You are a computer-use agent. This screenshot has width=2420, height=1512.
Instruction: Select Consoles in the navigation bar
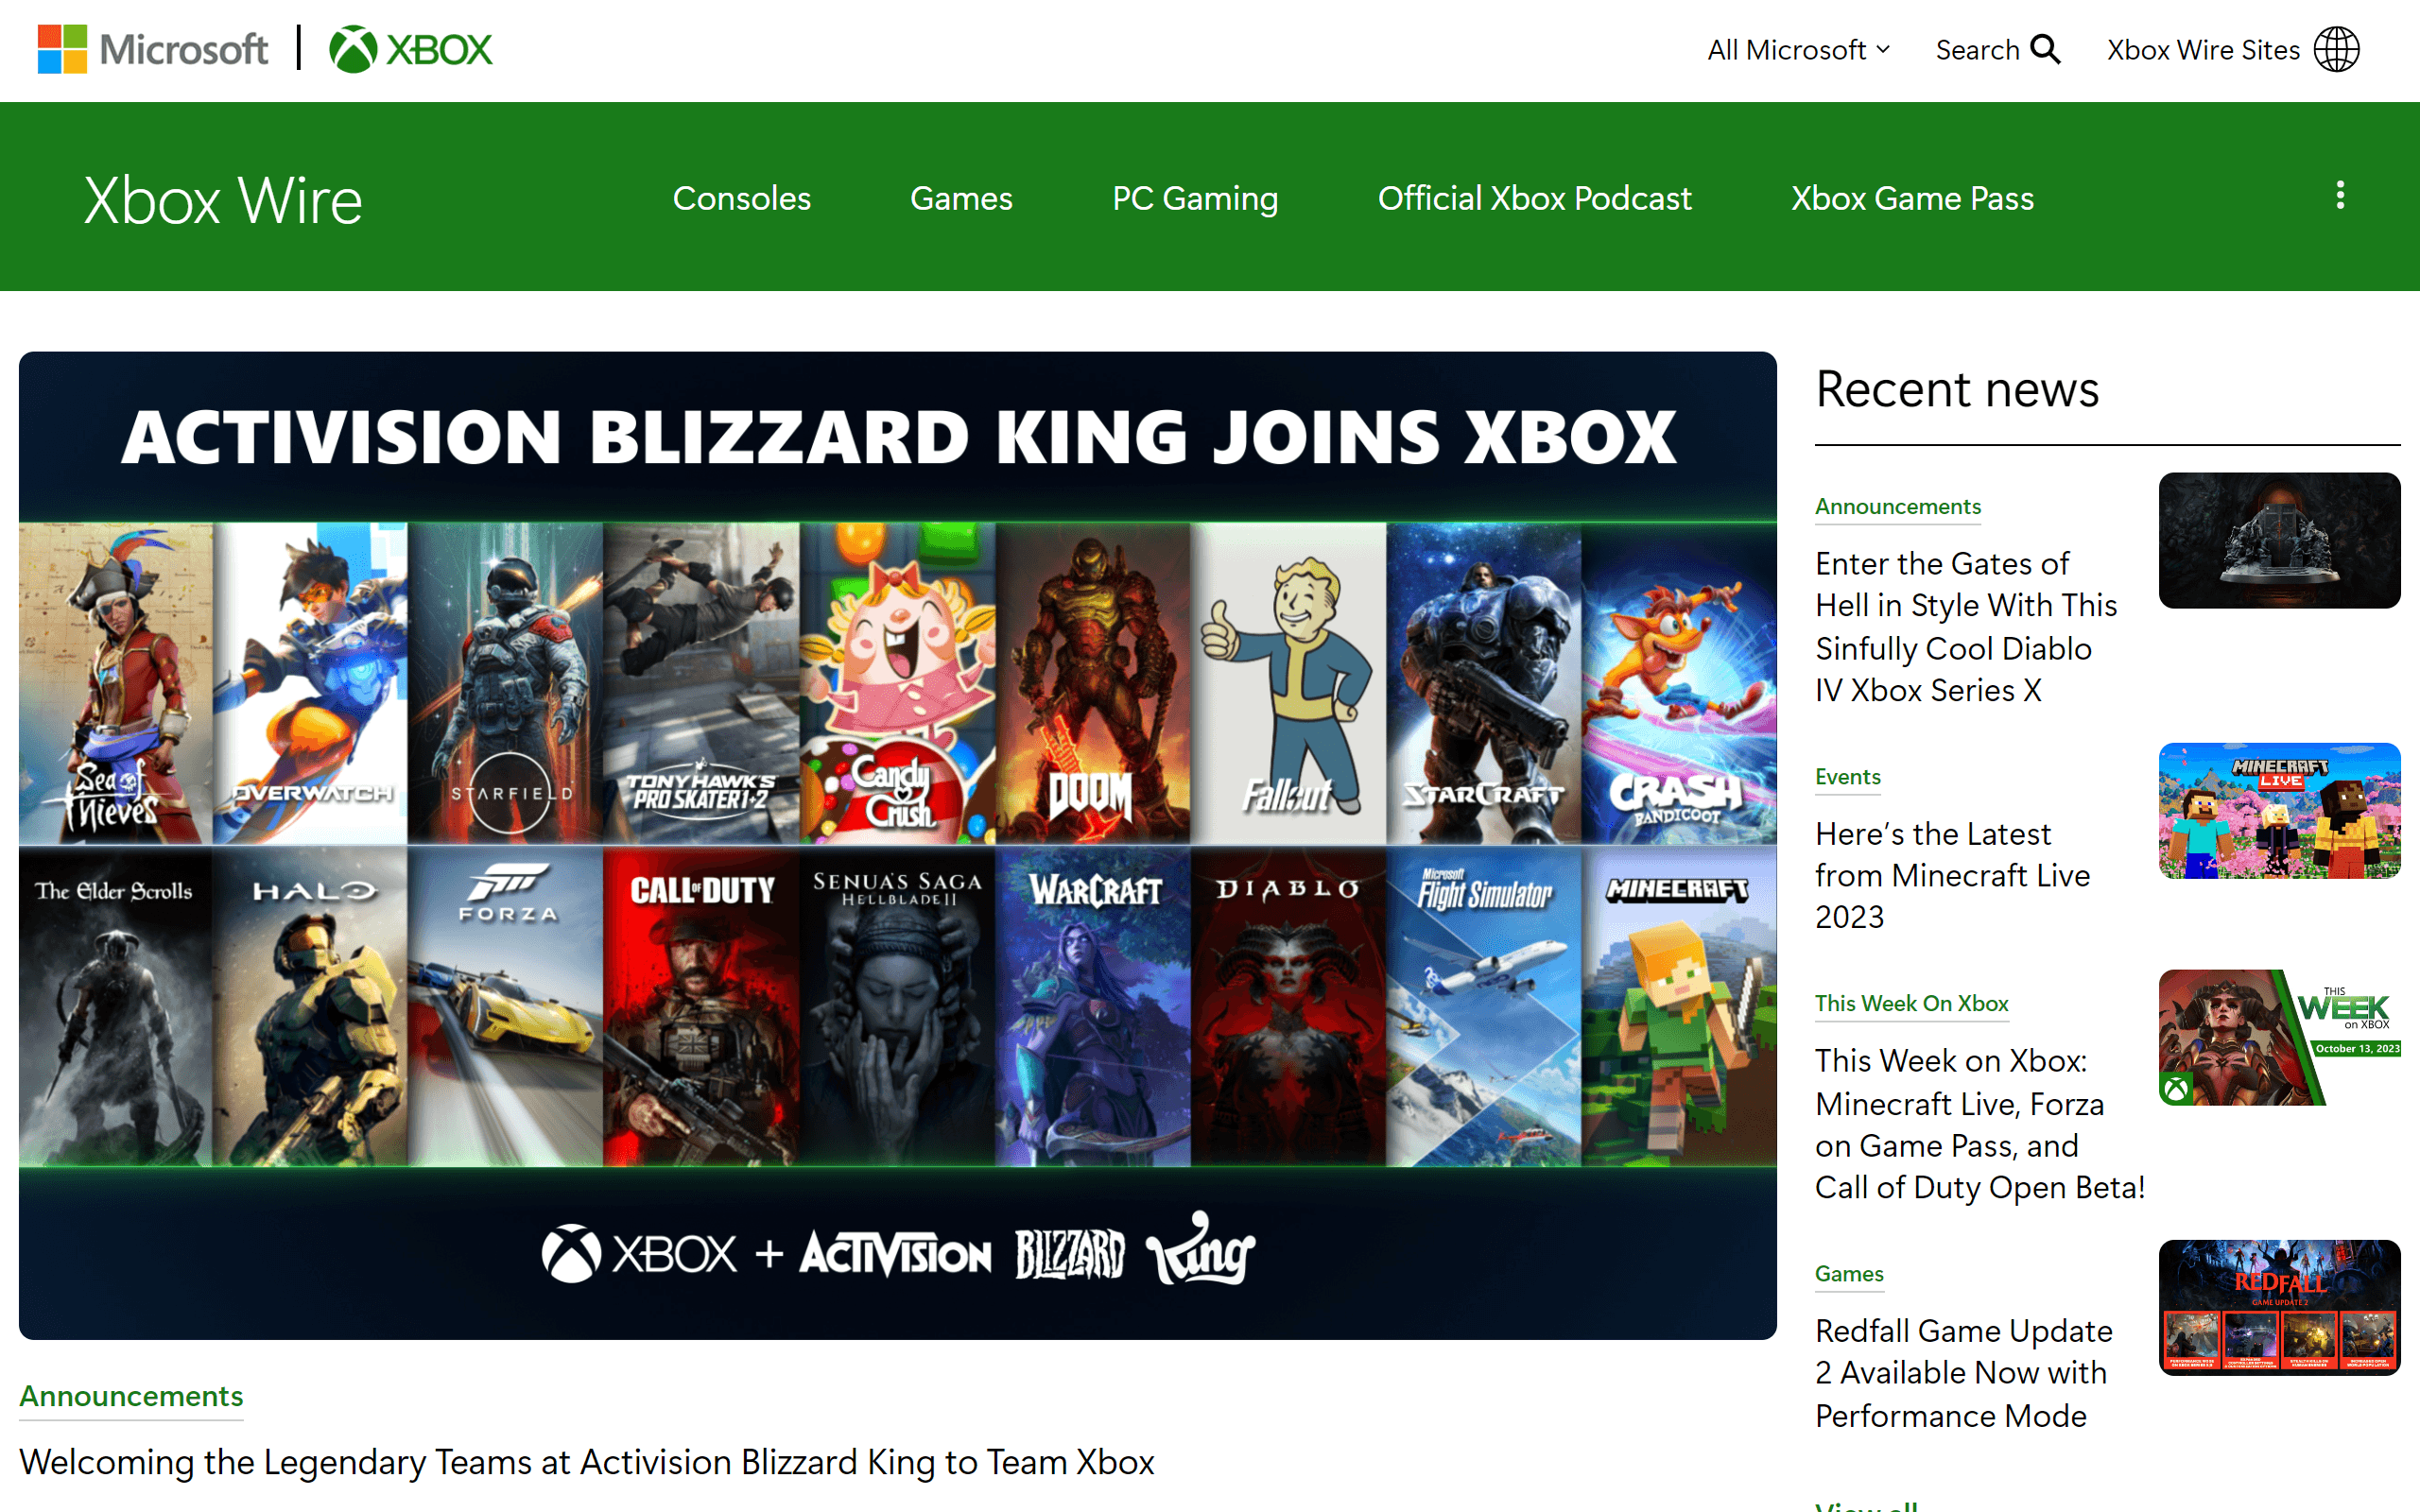click(741, 198)
